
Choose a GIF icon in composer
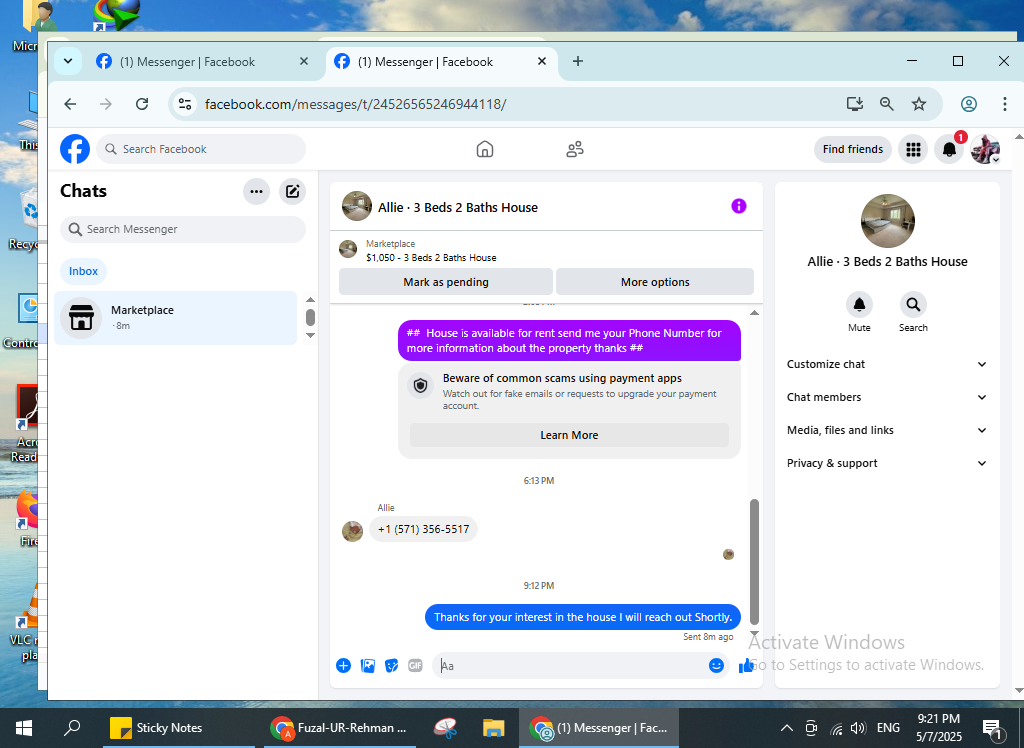coord(415,665)
